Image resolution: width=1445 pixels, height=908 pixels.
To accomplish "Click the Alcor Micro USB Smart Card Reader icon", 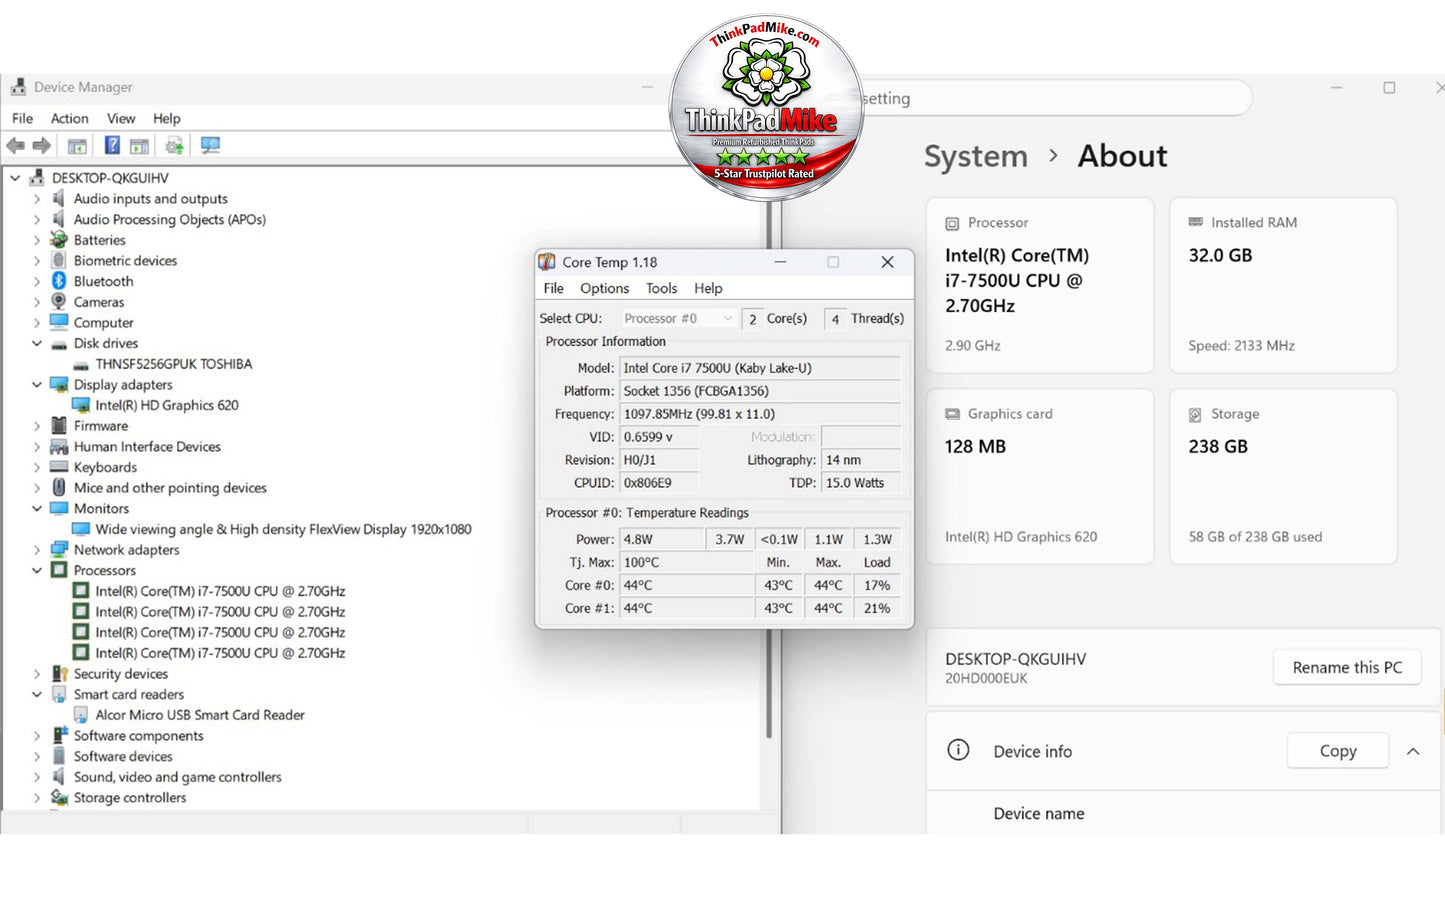I will pyautogui.click(x=81, y=715).
